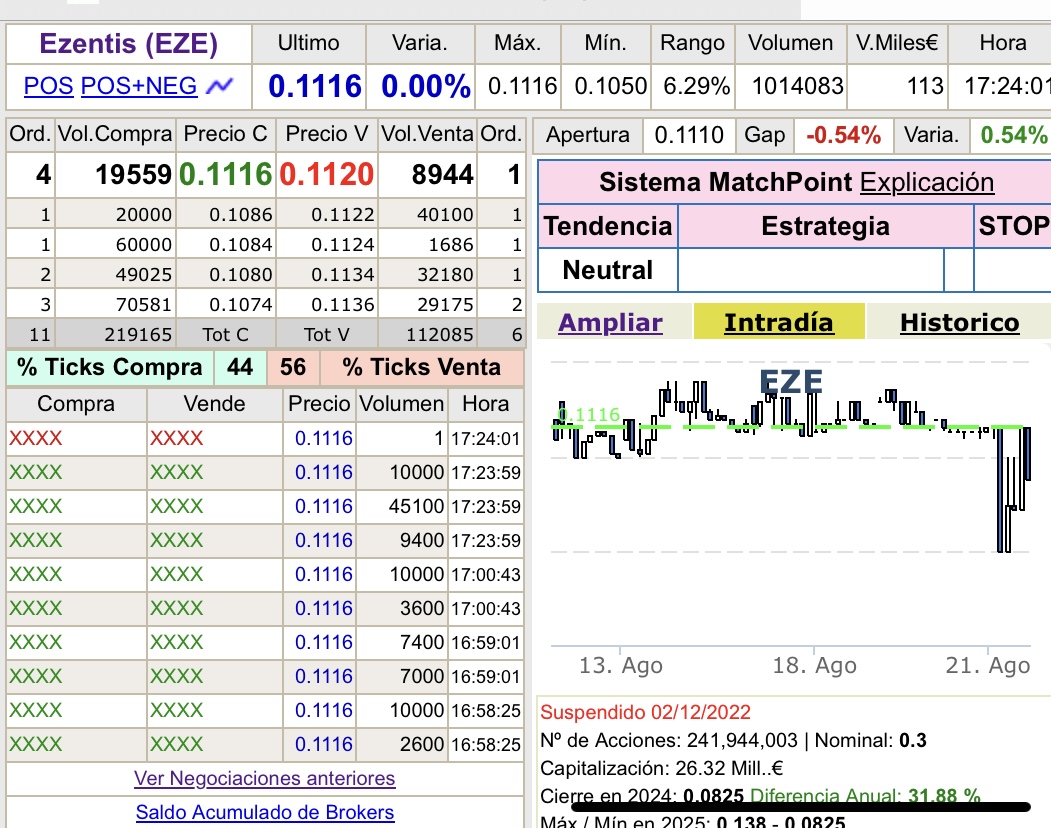Click the volume value 1014083
This screenshot has height=828, width=1051.
797,86
